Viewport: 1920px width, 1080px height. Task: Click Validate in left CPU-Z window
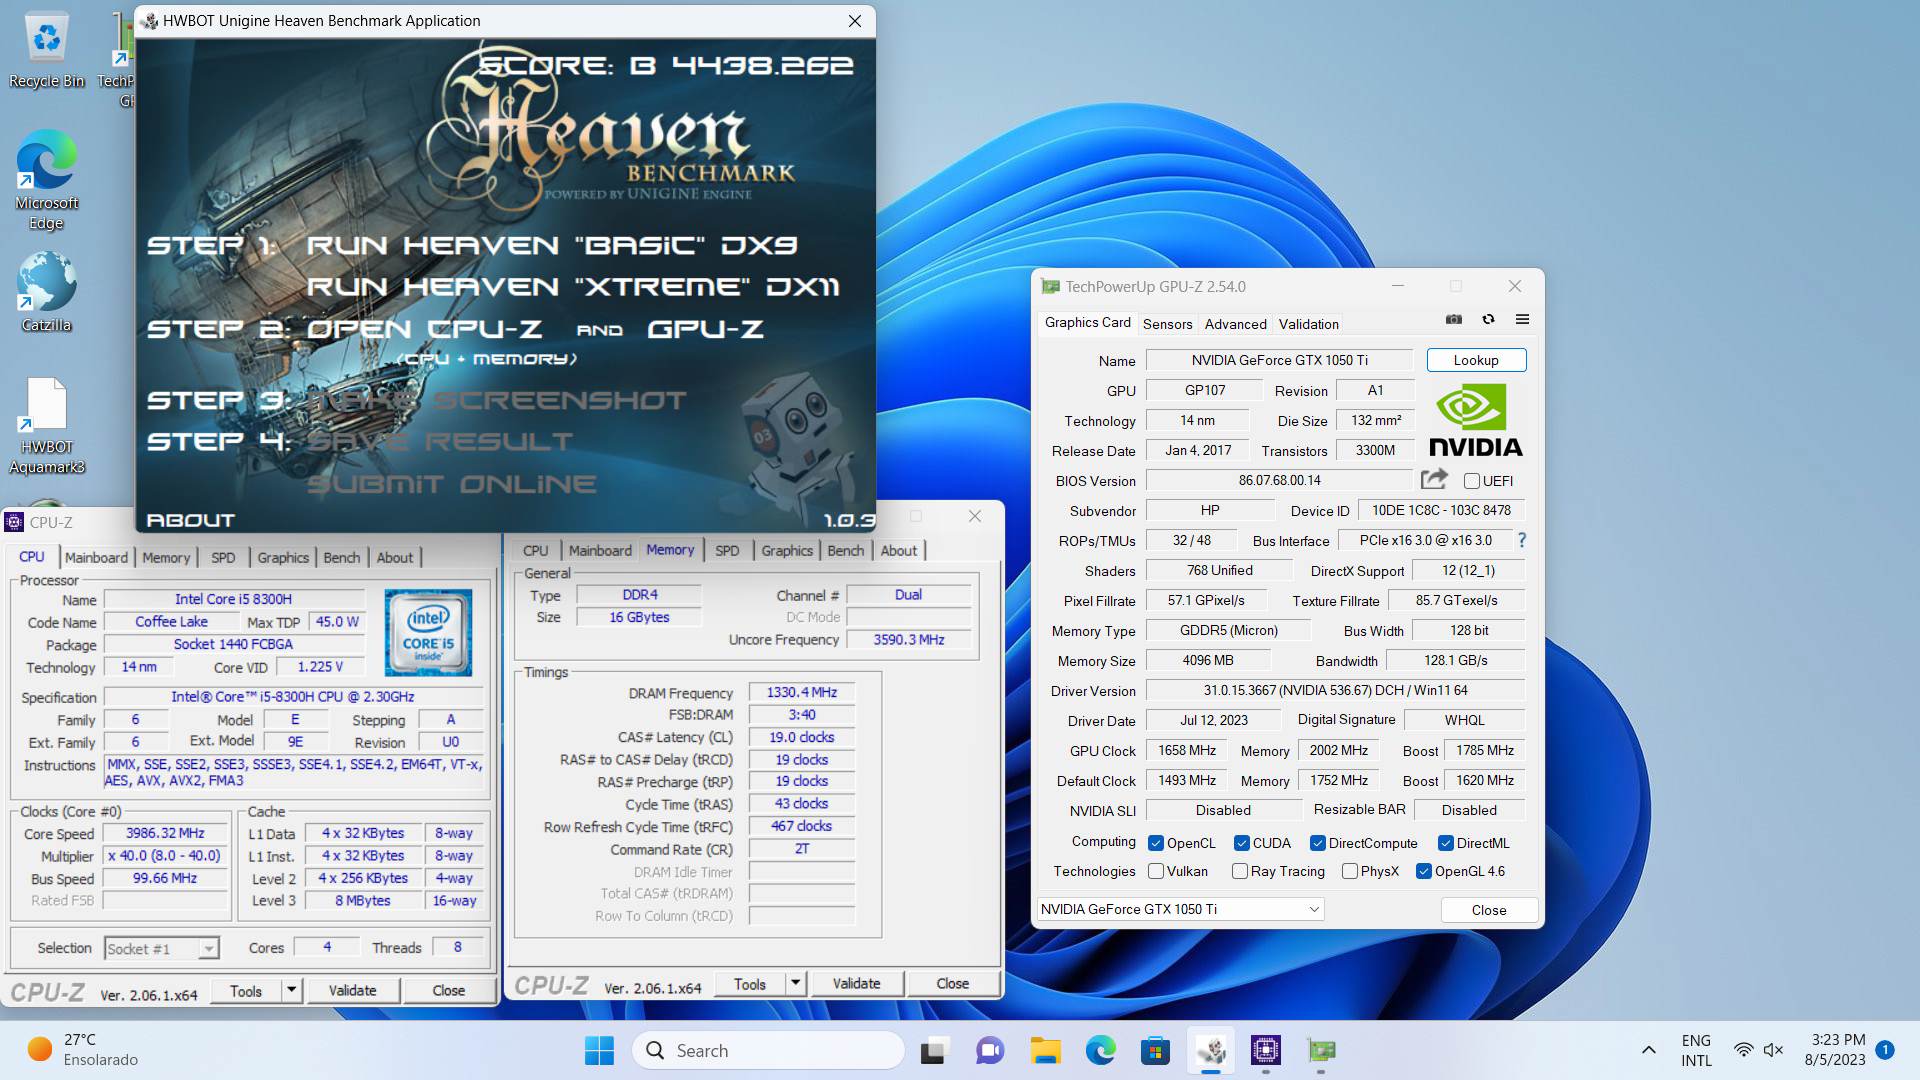tap(353, 990)
